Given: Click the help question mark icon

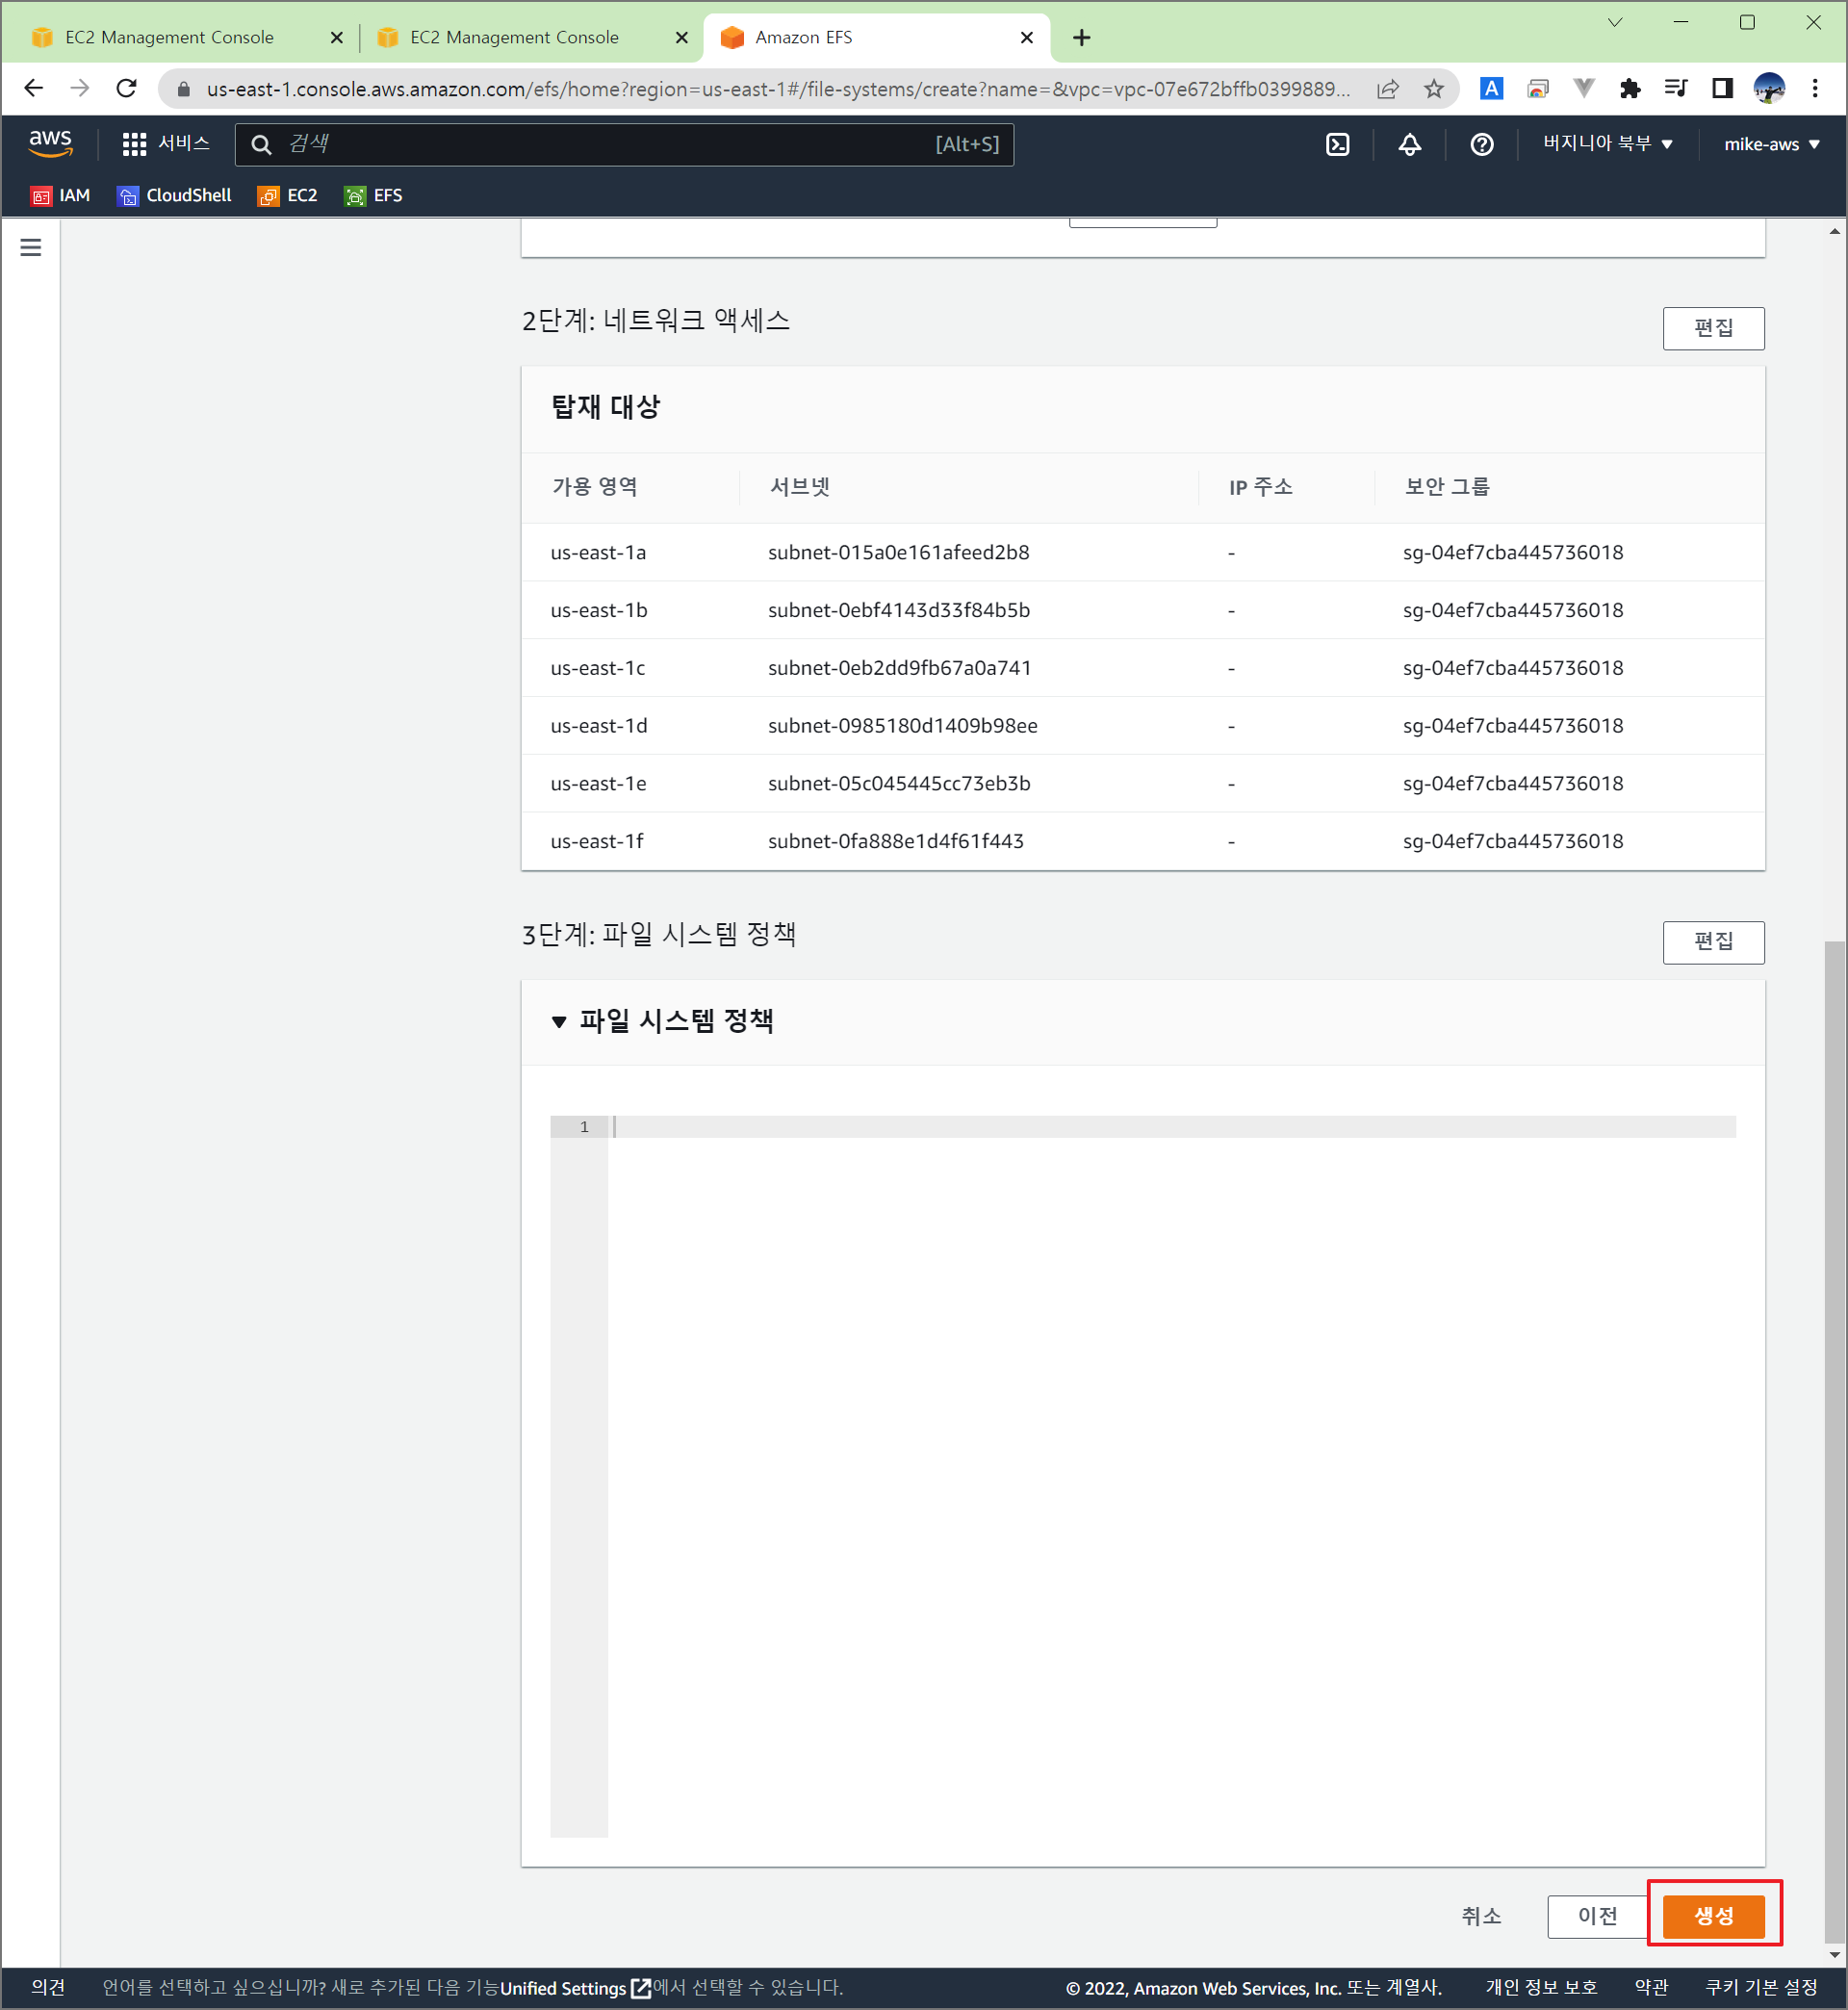Looking at the screenshot, I should pos(1481,144).
